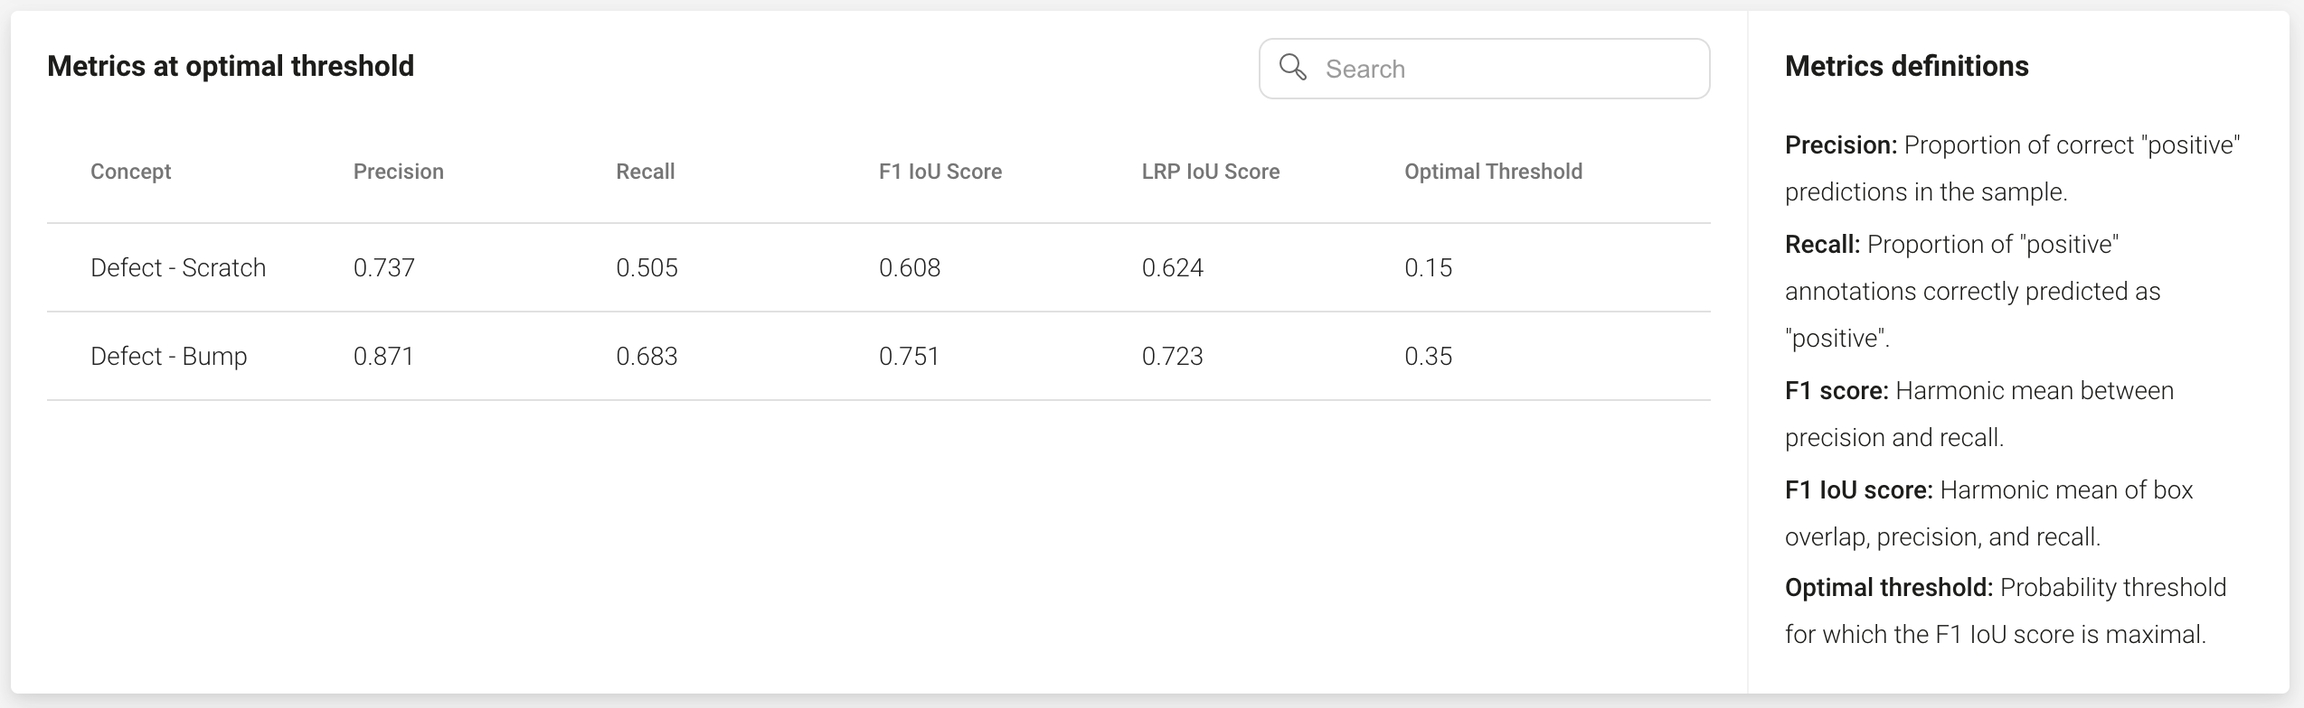Click Scratch recall value 0.505
Image resolution: width=2304 pixels, height=708 pixels.
[647, 268]
